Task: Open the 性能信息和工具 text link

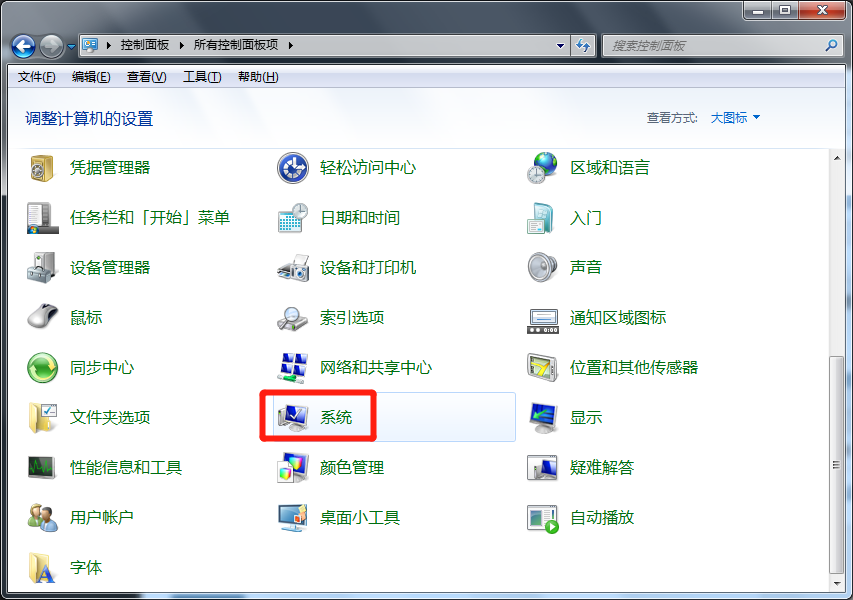Action: tap(126, 468)
